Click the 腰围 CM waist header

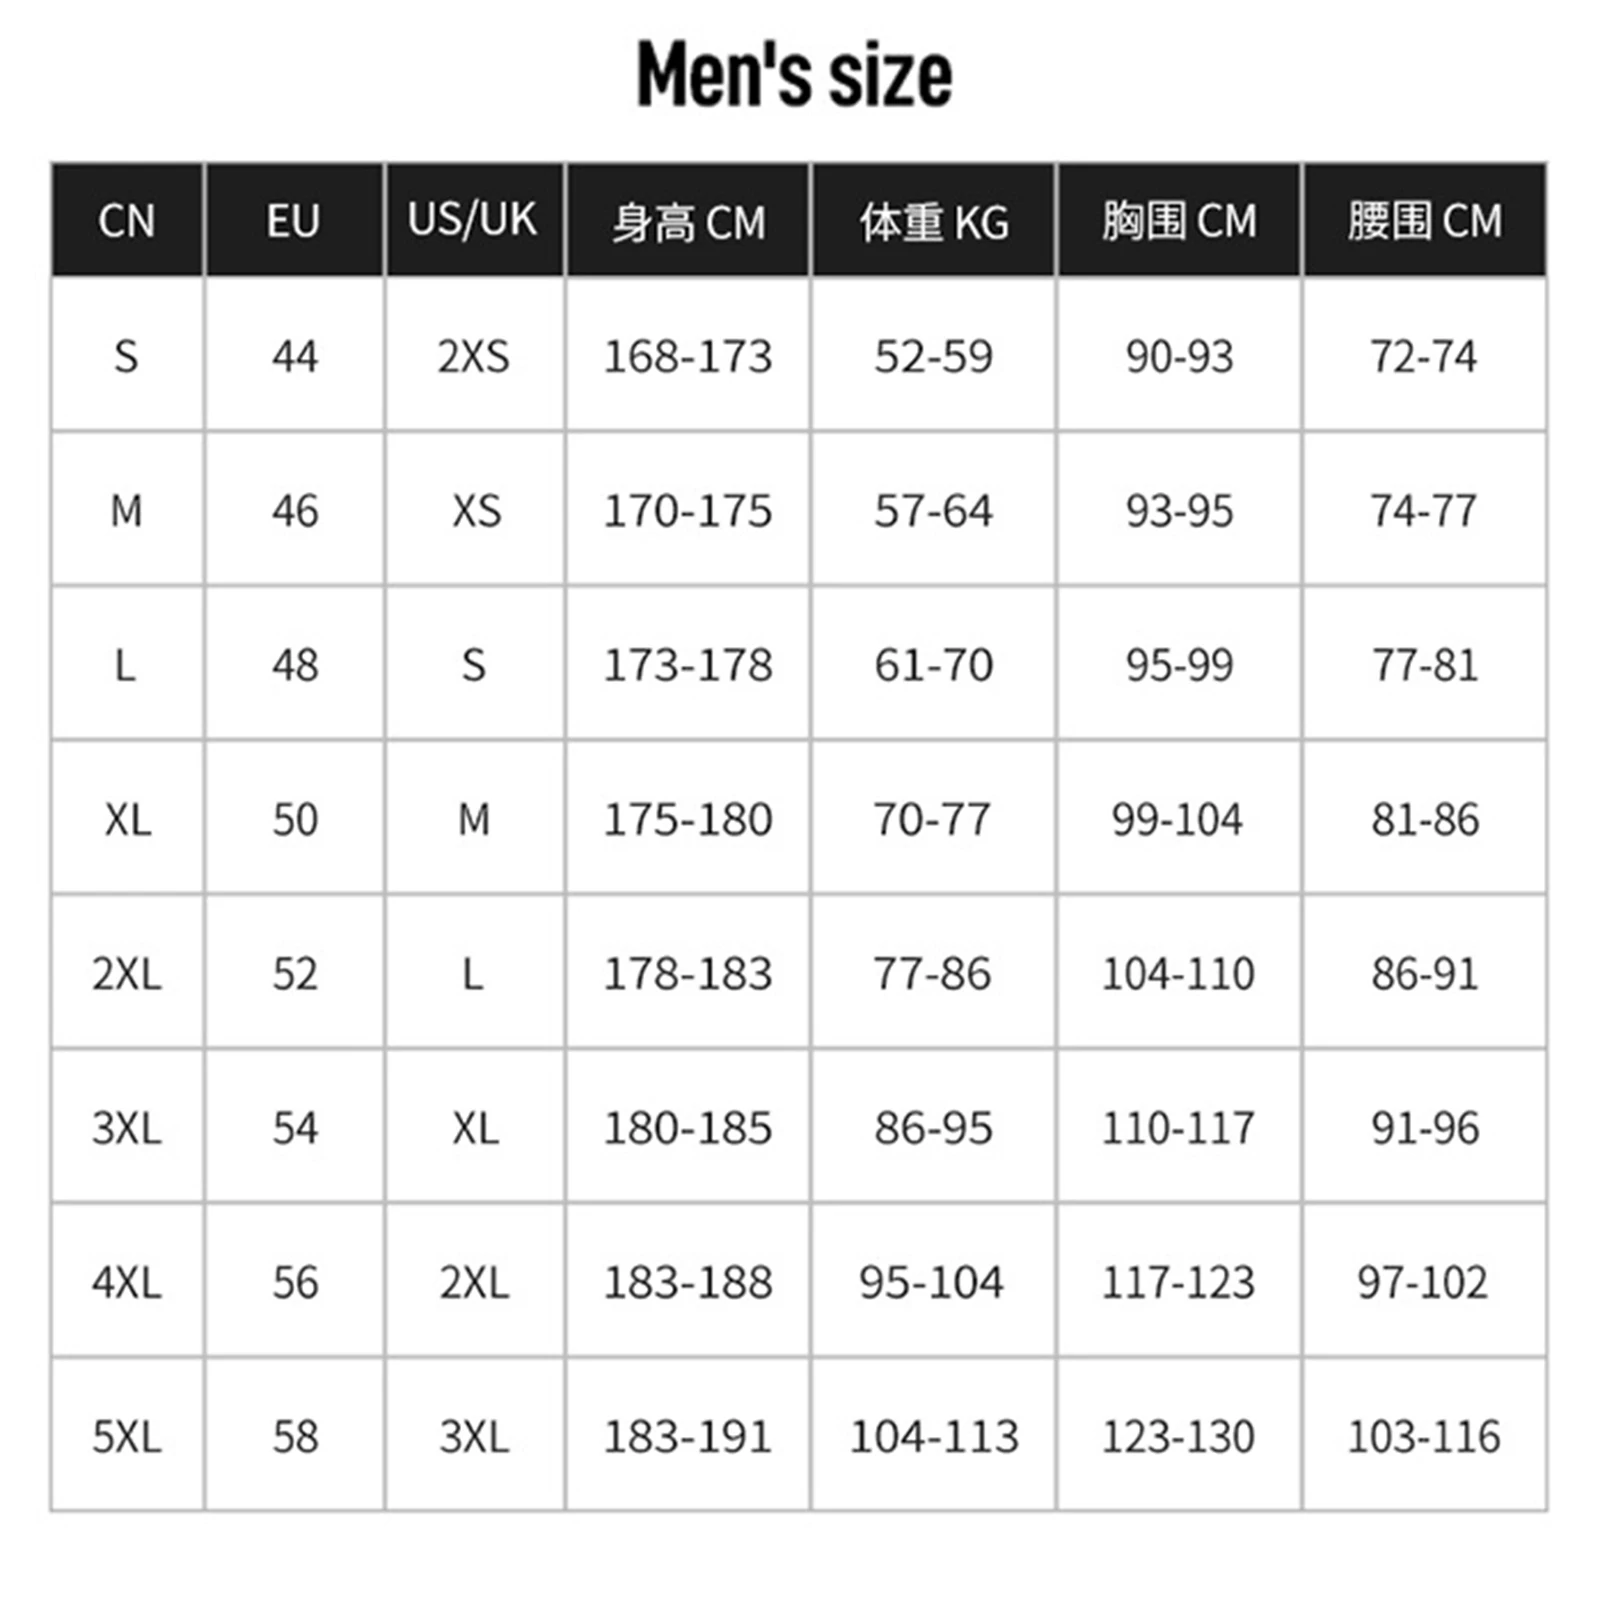1424,221
